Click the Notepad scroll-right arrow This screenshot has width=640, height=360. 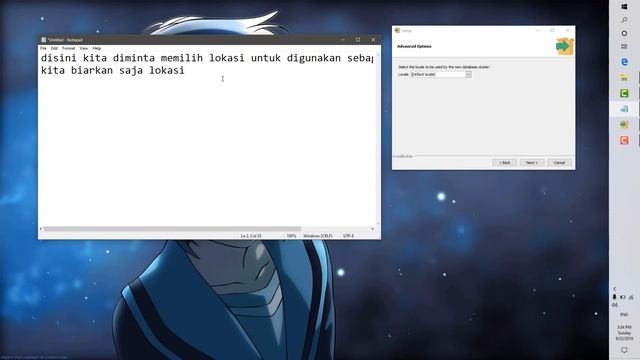[372, 229]
